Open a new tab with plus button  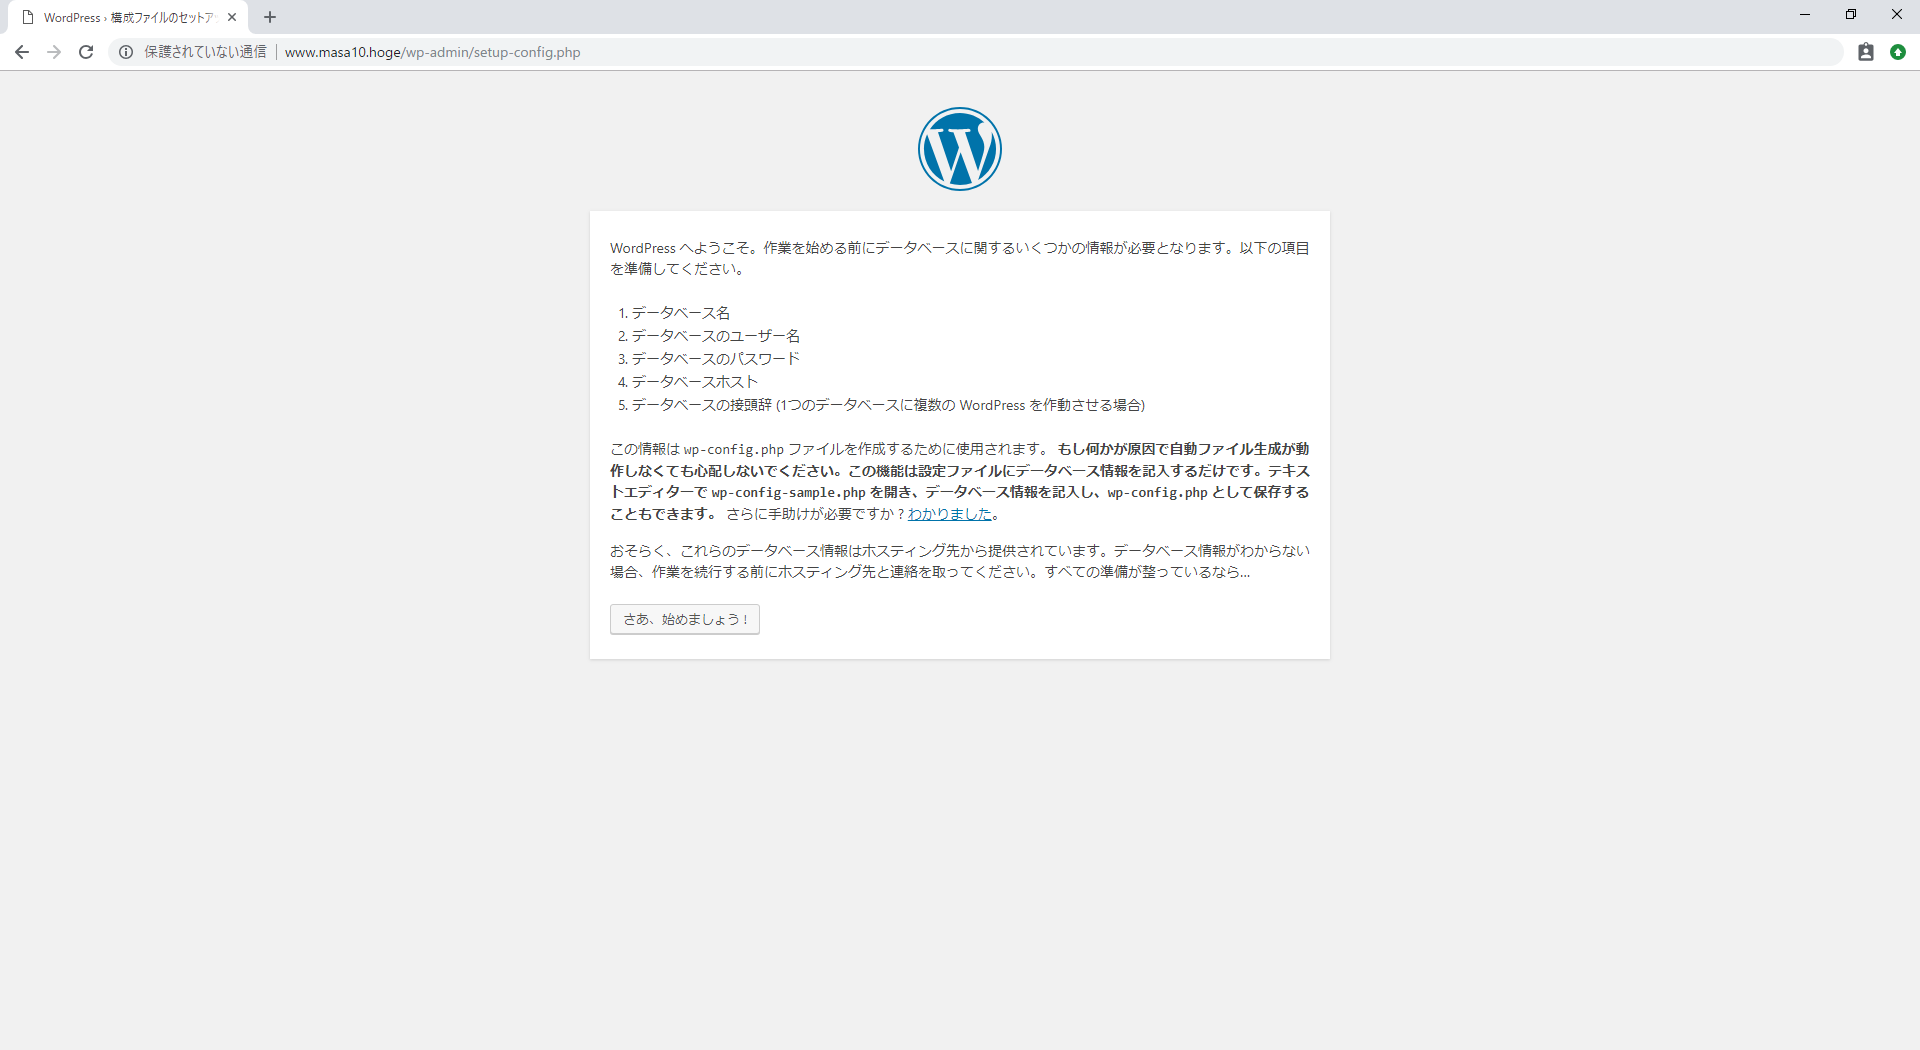pos(270,17)
